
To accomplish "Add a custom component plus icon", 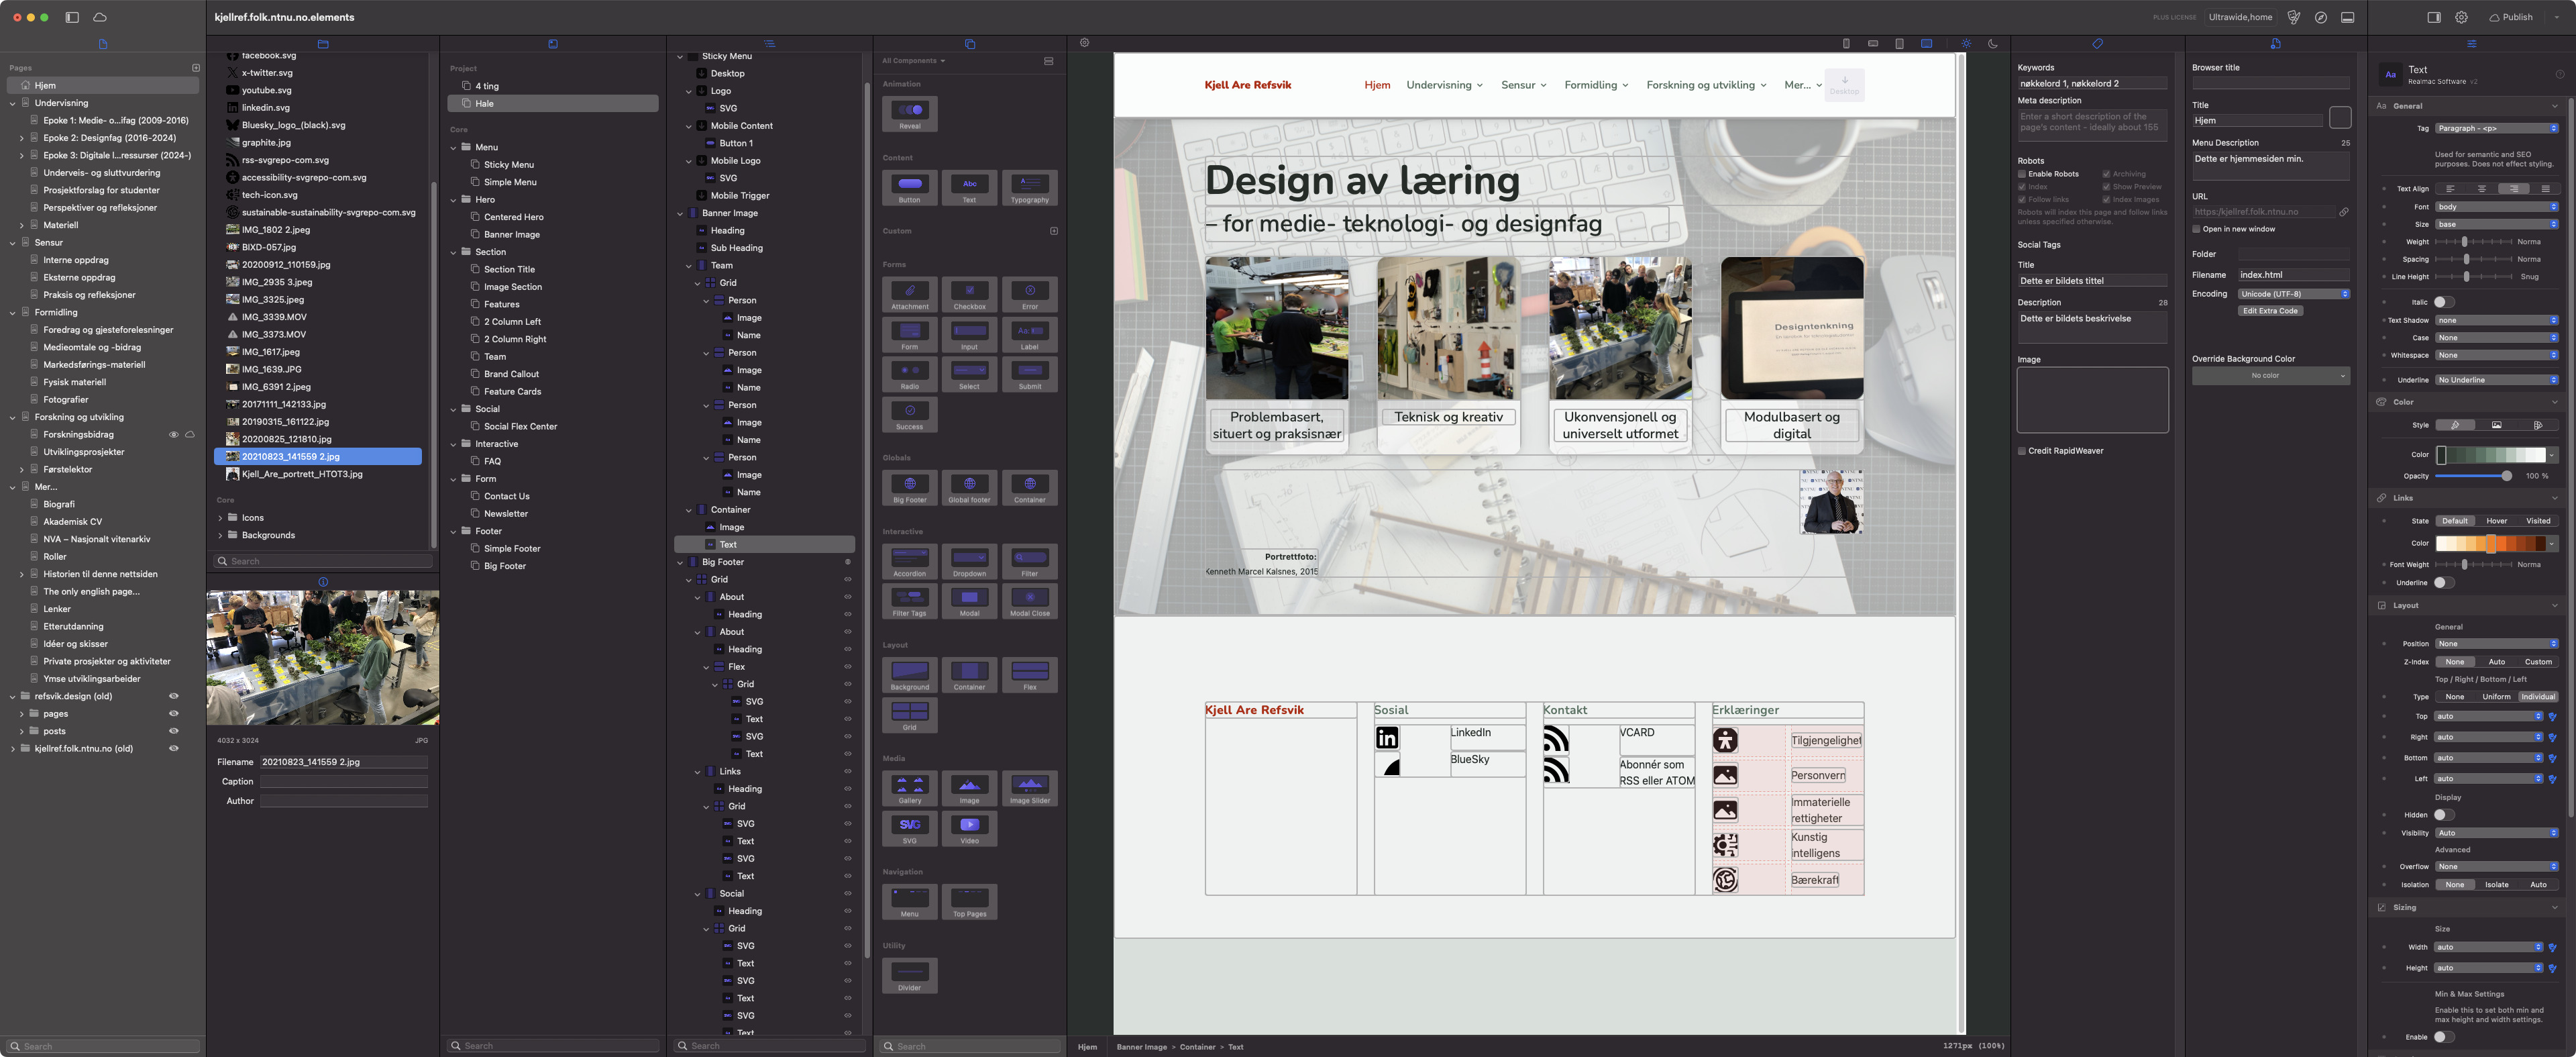I will pyautogui.click(x=1053, y=231).
